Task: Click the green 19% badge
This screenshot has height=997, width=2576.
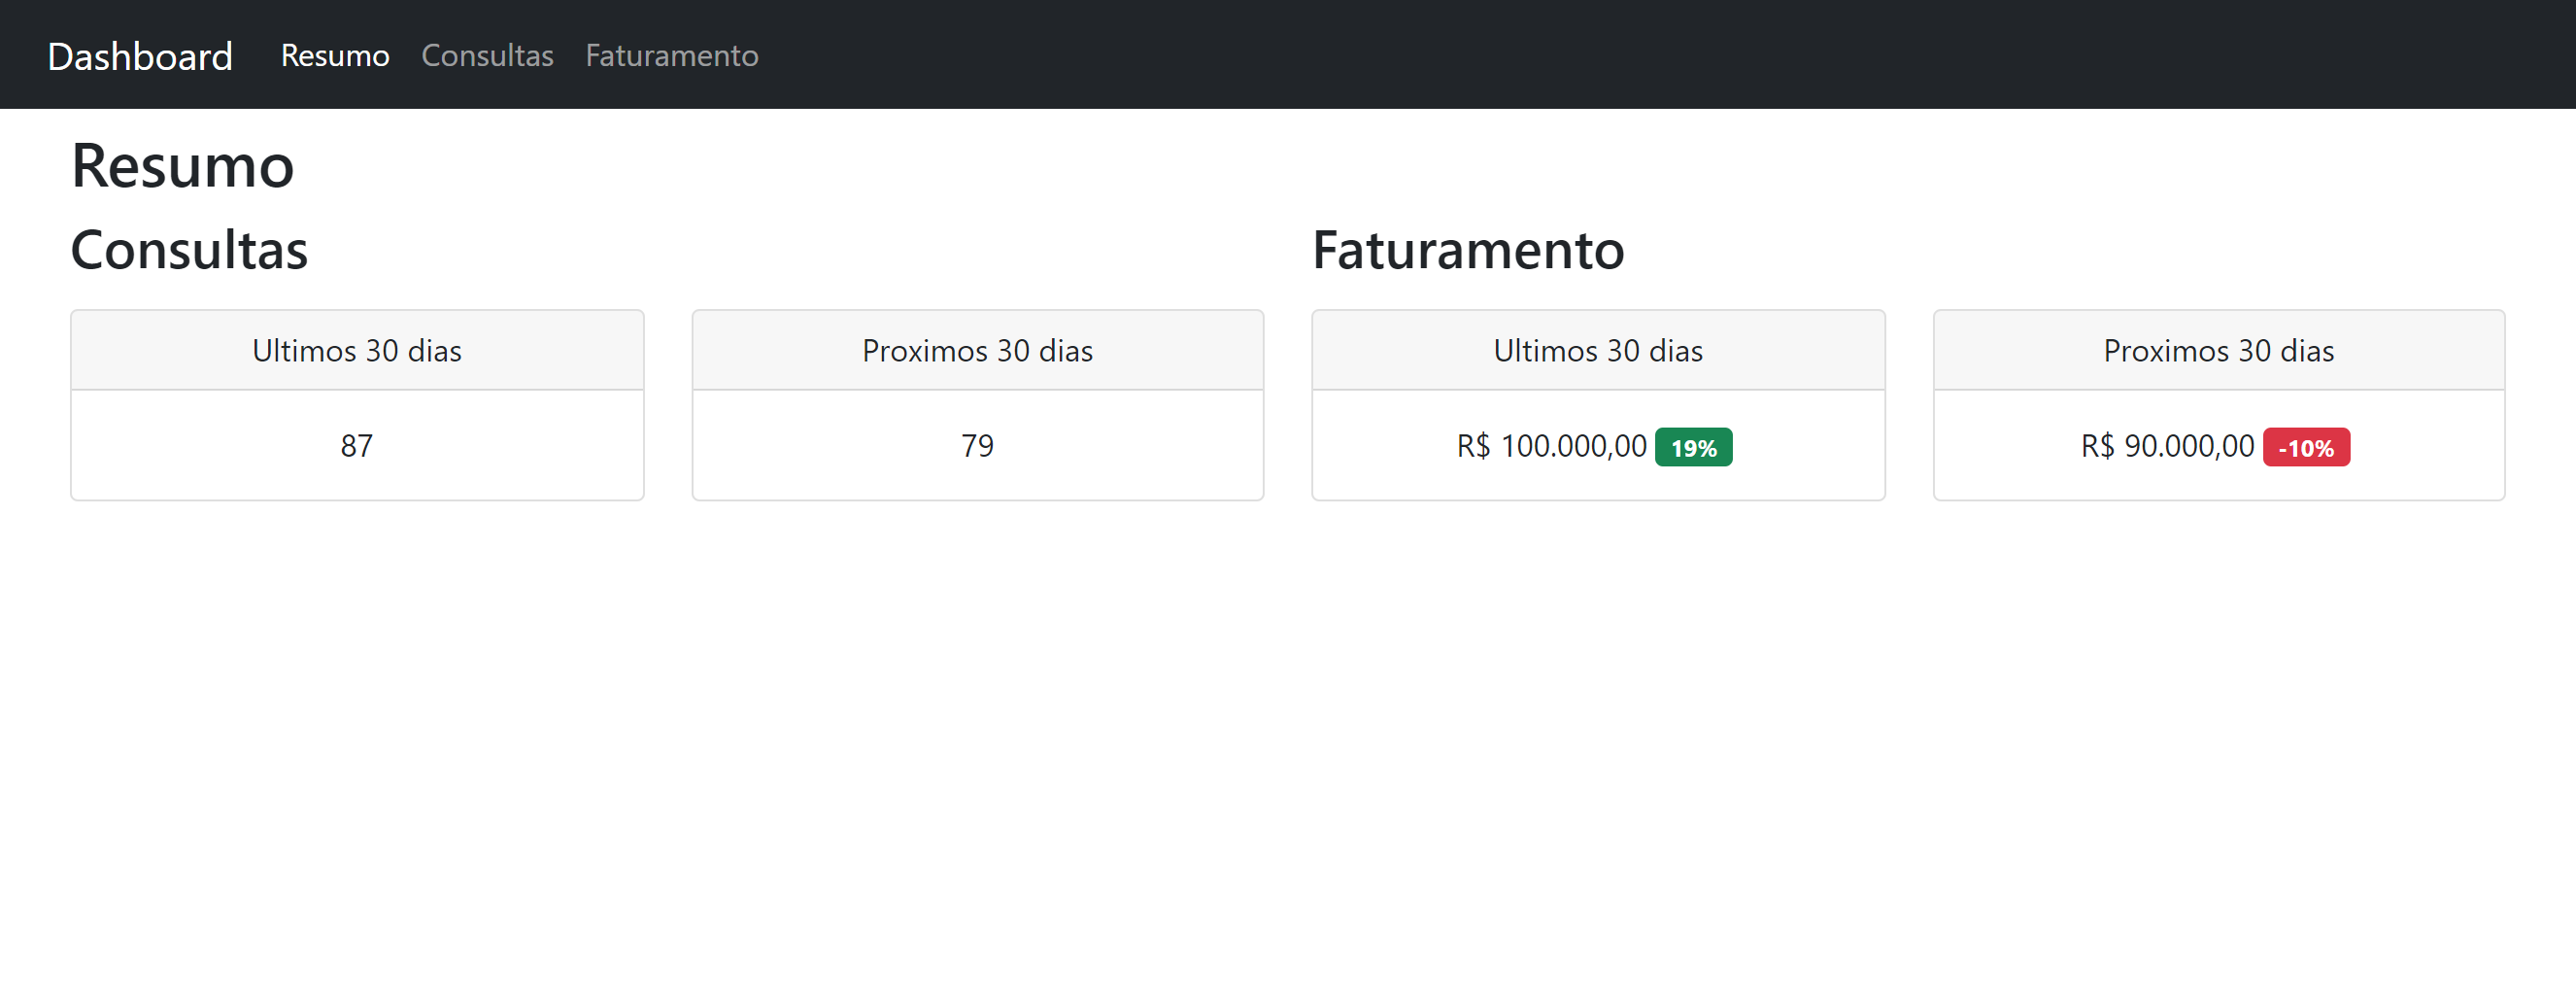Action: [x=1694, y=447]
